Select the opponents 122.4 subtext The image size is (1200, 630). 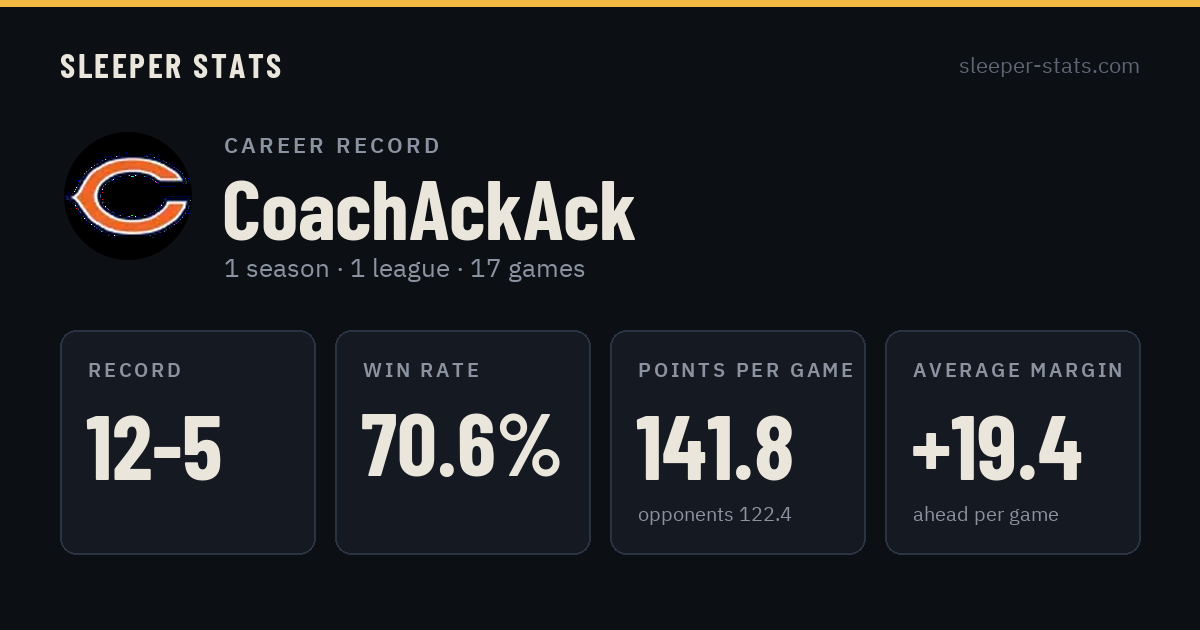[715, 515]
